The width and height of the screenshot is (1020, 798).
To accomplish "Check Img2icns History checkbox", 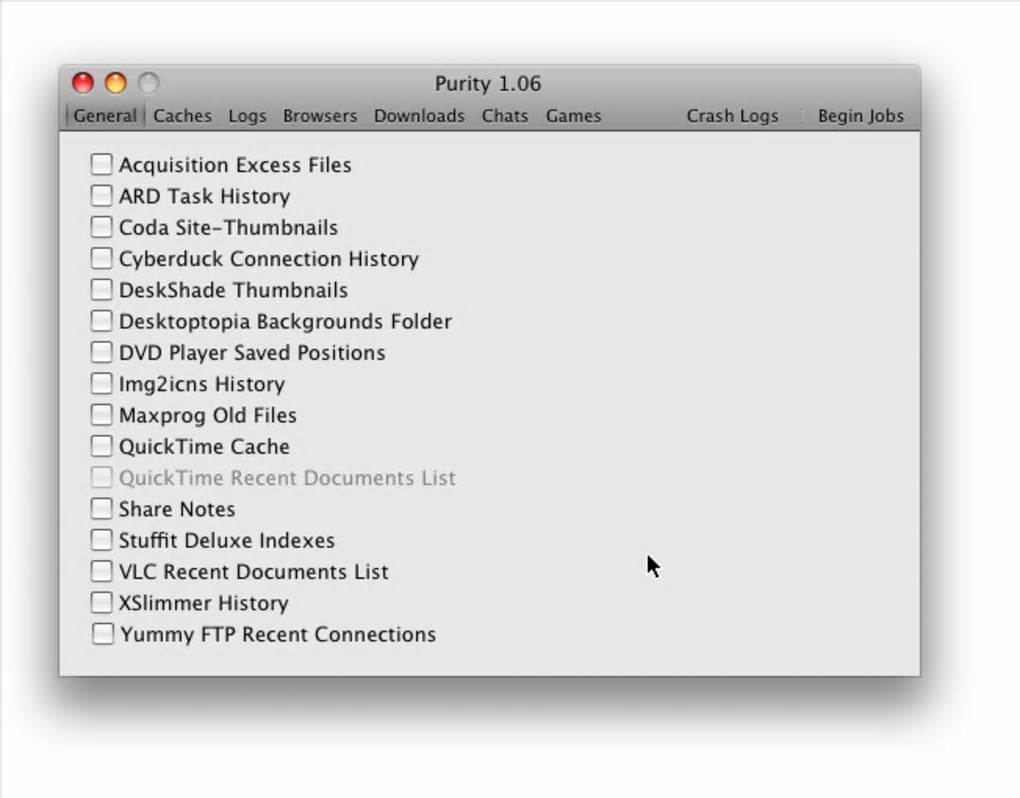I will [x=101, y=383].
